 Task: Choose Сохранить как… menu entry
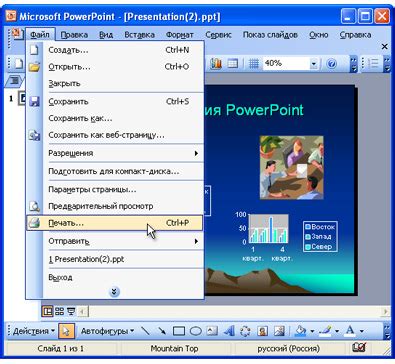[115, 118]
